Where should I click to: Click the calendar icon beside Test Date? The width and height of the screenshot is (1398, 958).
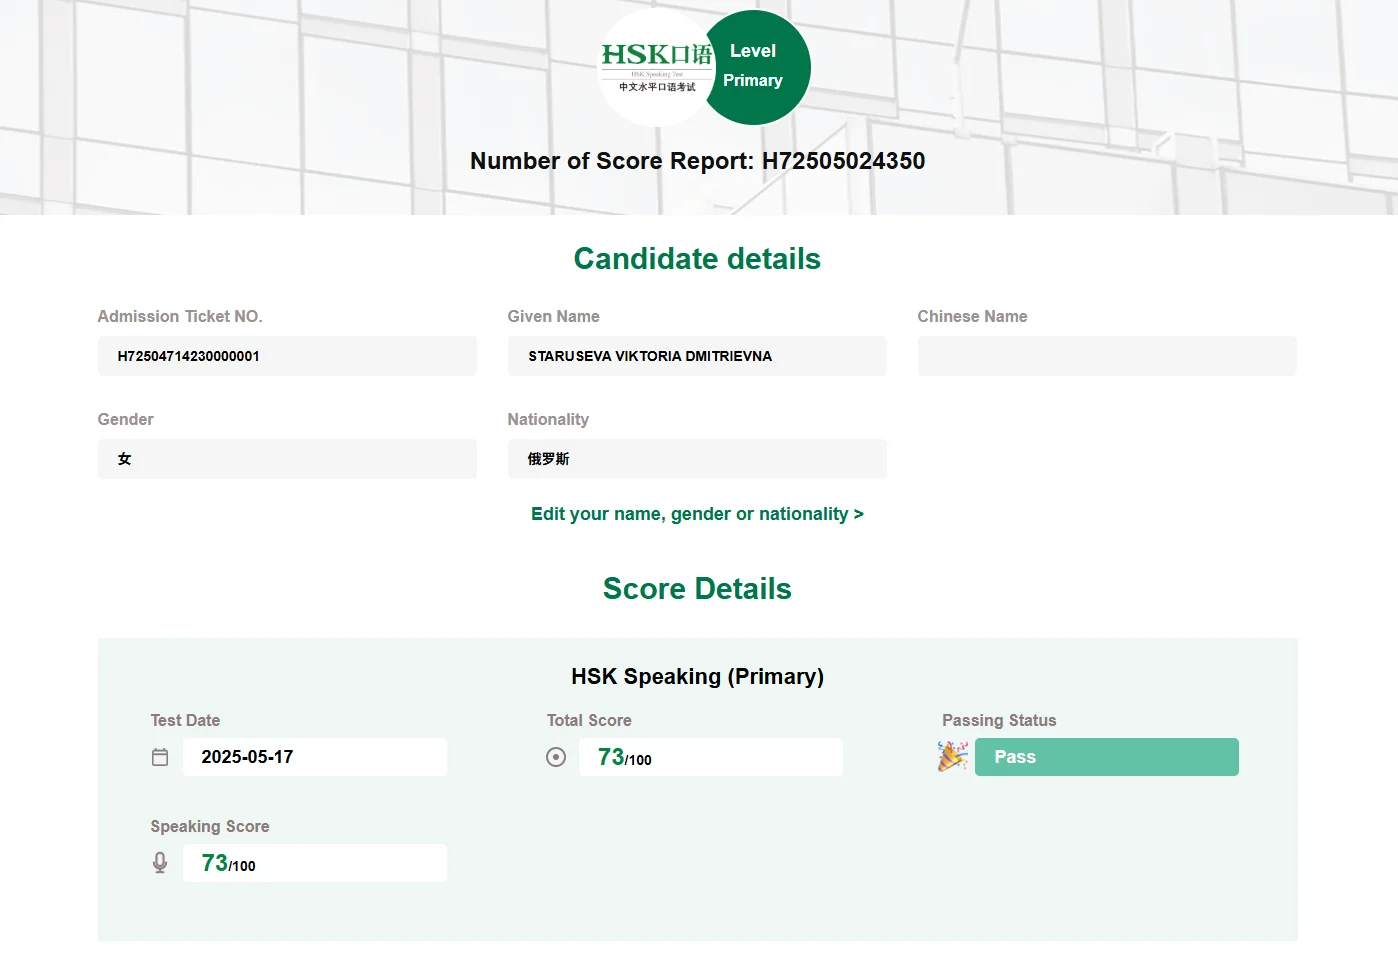tap(160, 757)
